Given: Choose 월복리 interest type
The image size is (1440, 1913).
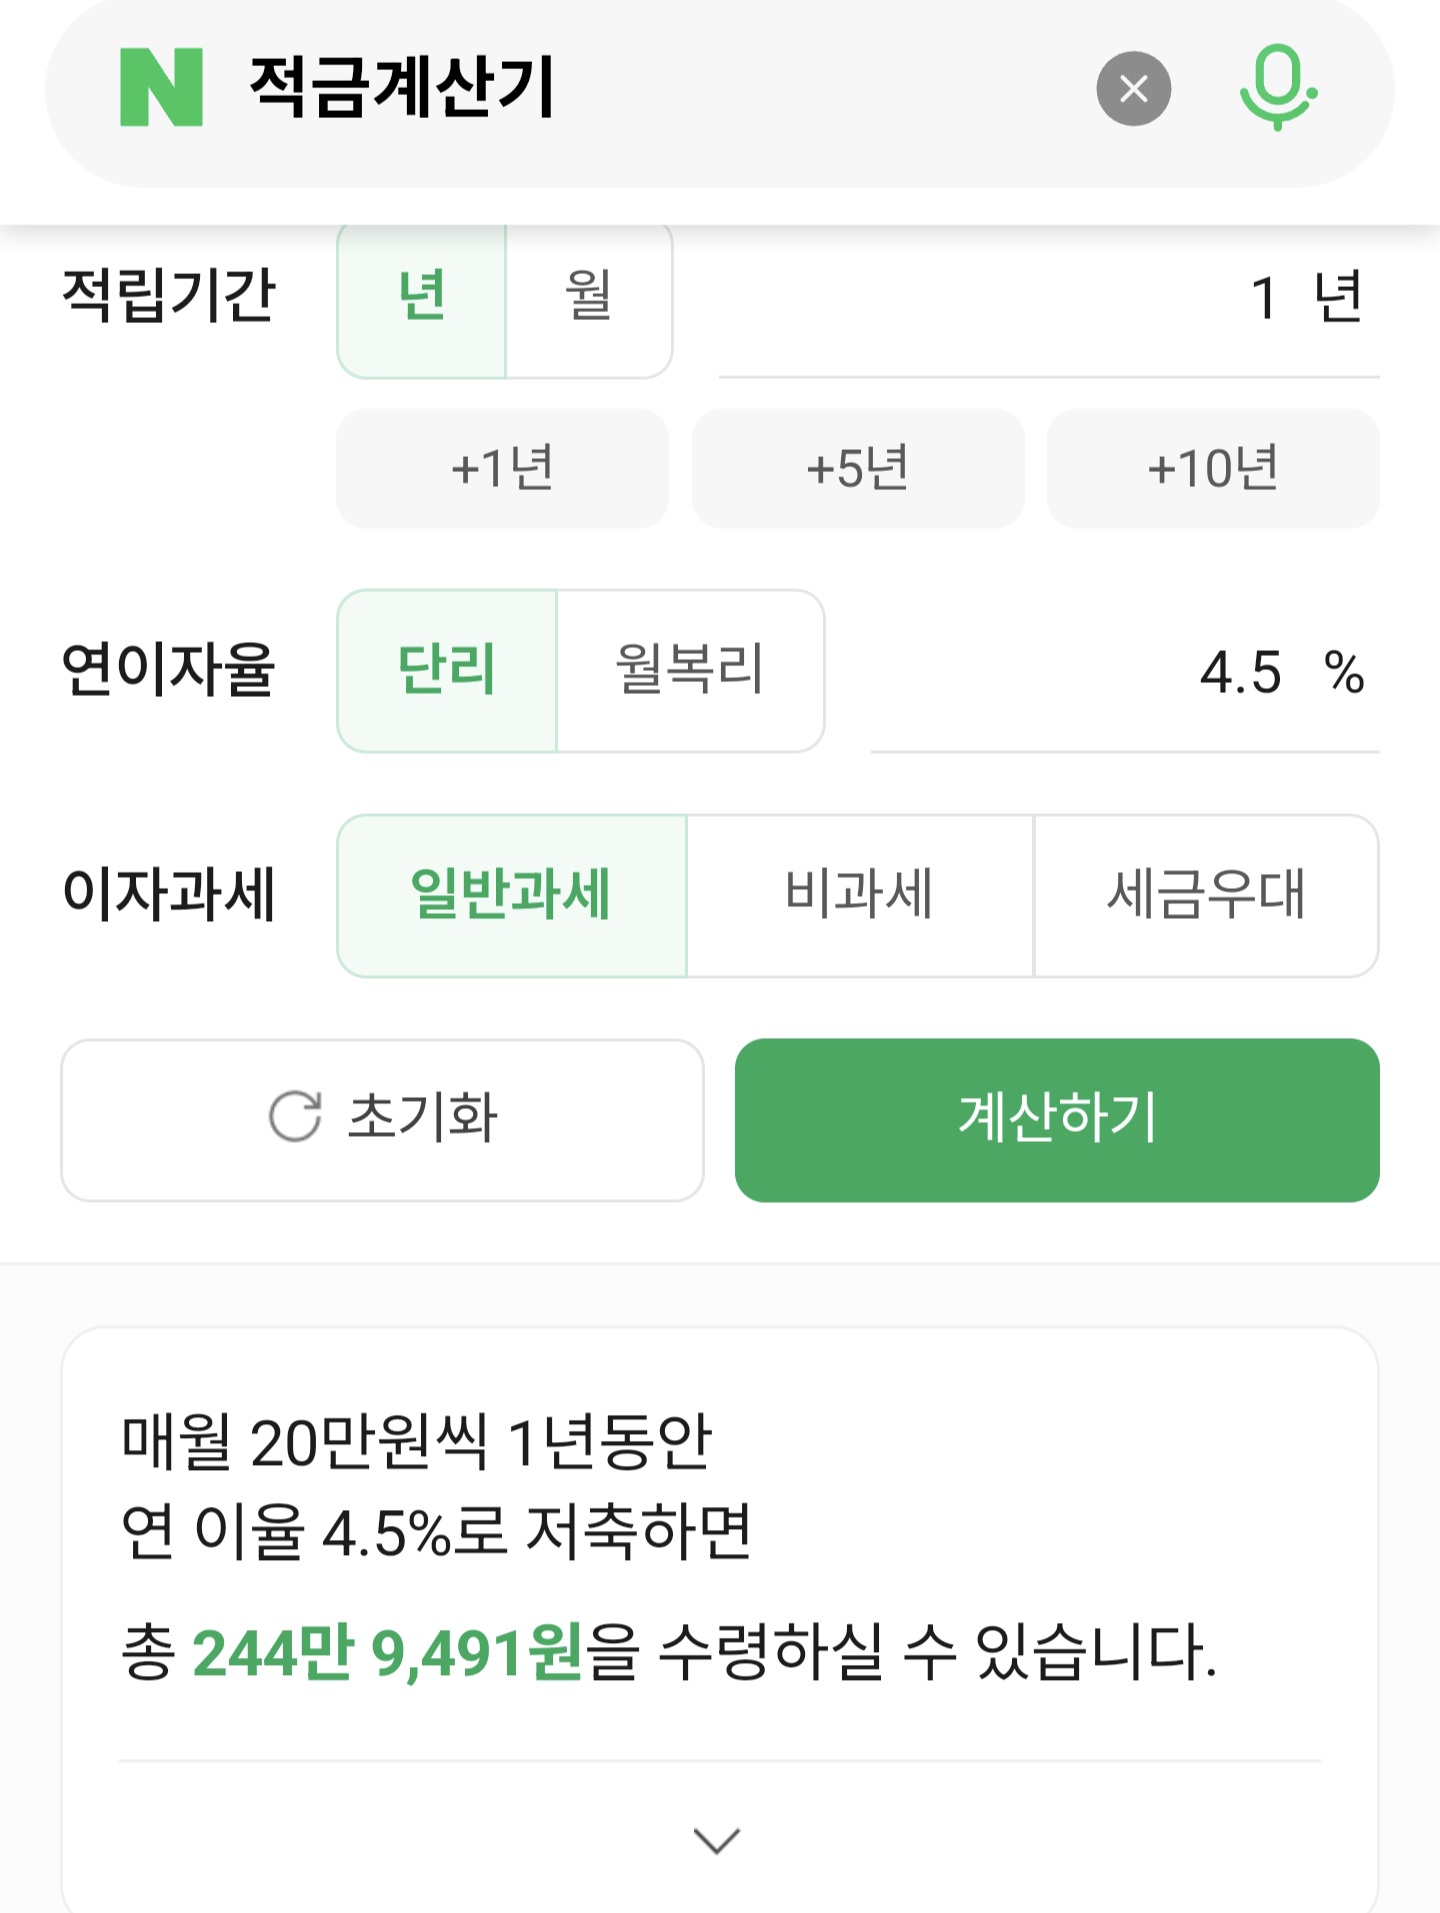Looking at the screenshot, I should click(x=690, y=670).
